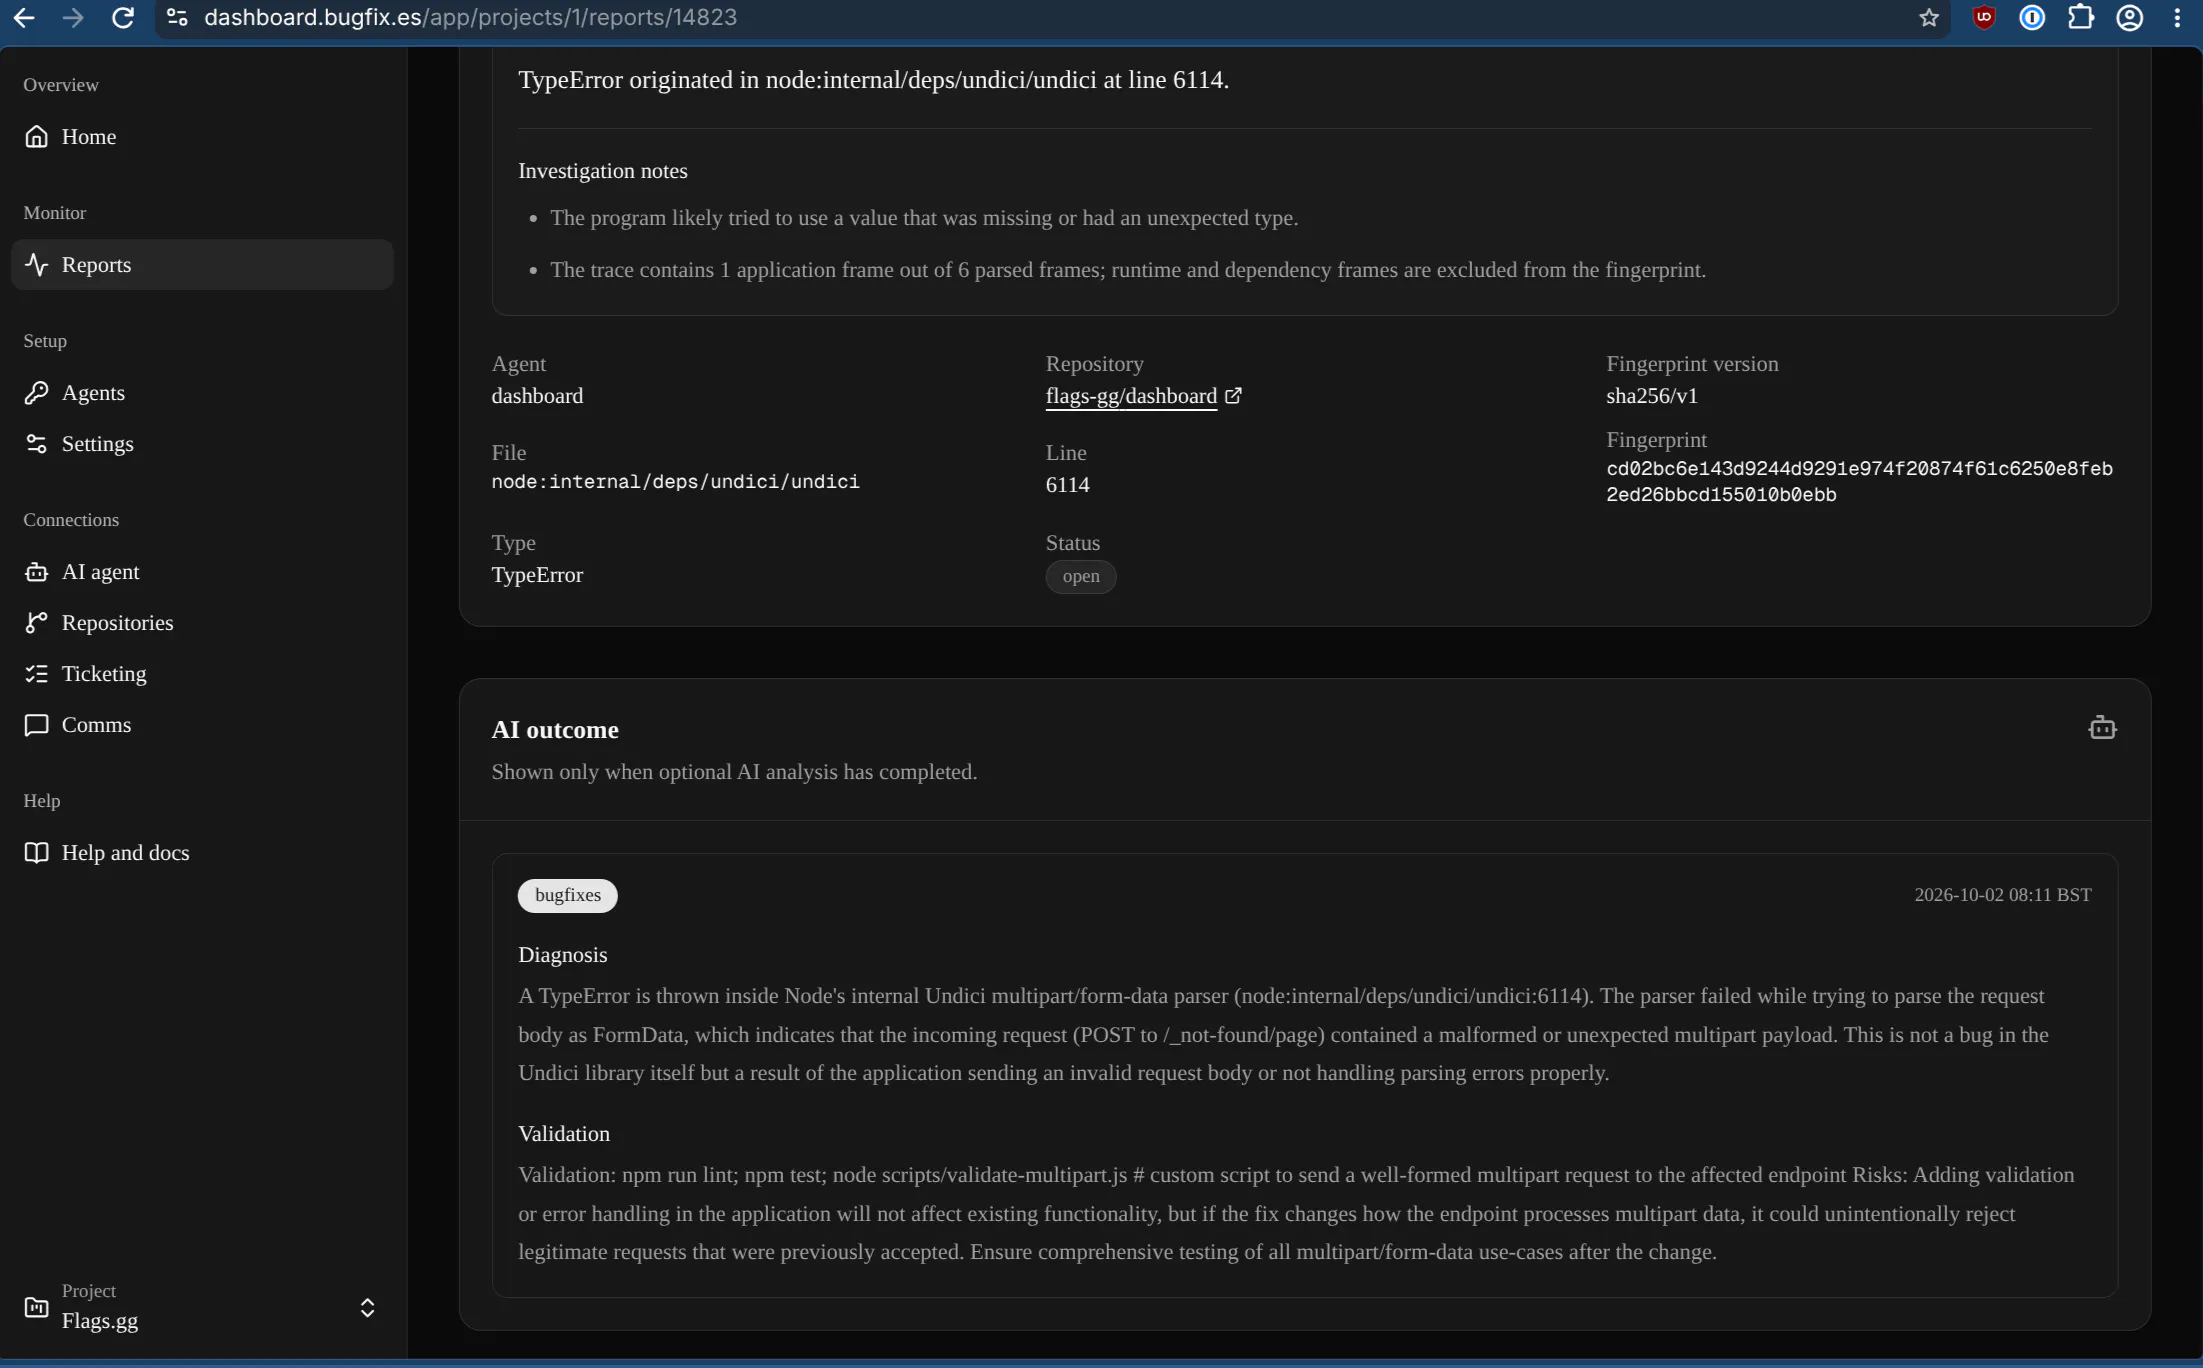This screenshot has width=2203, height=1368.
Task: Open the Extensions puzzle icon
Action: point(2081,17)
